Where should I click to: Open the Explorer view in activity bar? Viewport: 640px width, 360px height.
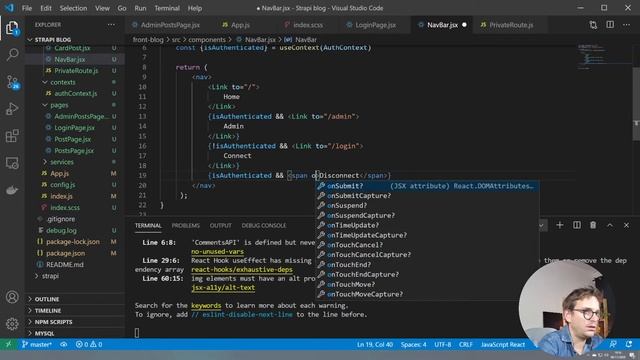coord(12,28)
